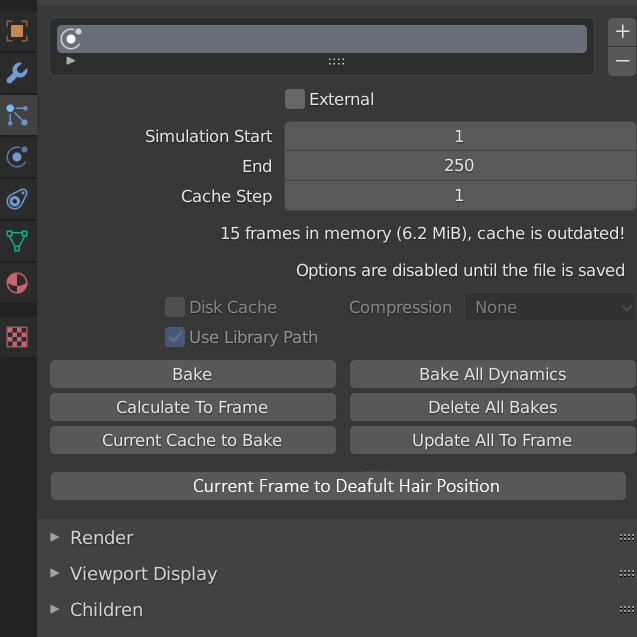This screenshot has height=637, width=637.
Task: Click Delete All Bakes
Action: coord(493,407)
